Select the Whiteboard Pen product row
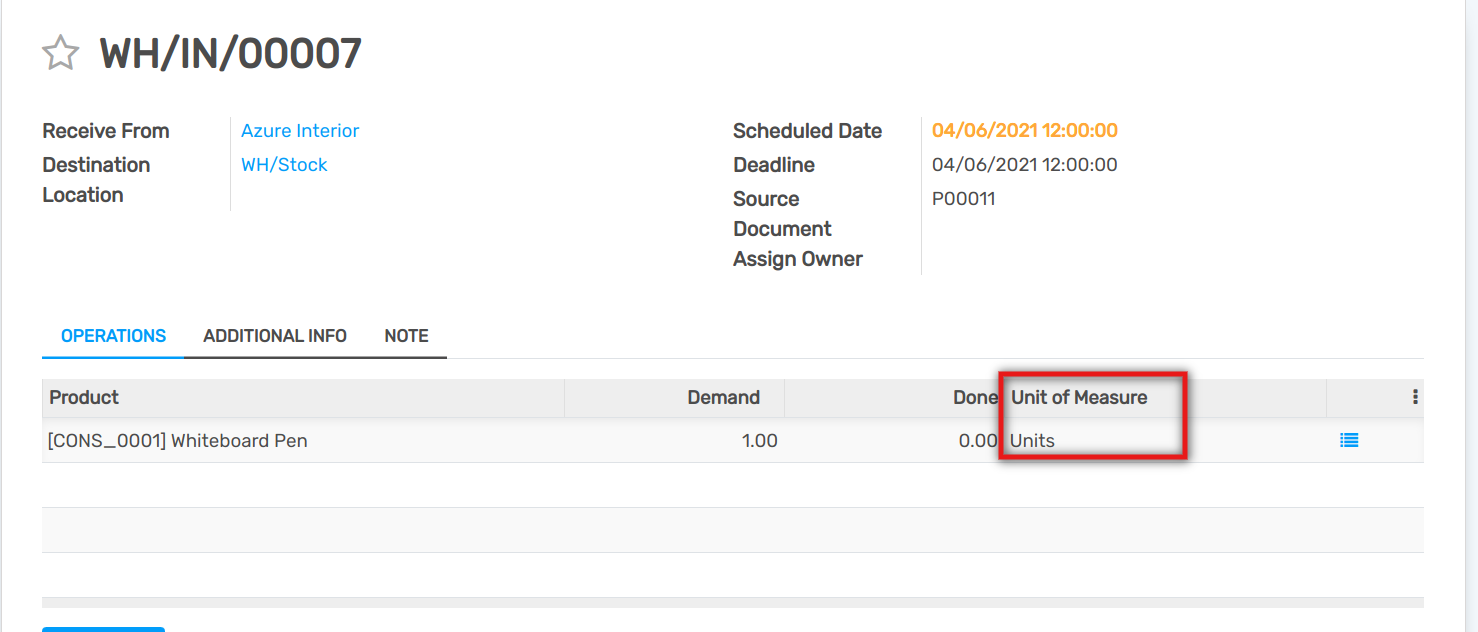 click(x=178, y=440)
